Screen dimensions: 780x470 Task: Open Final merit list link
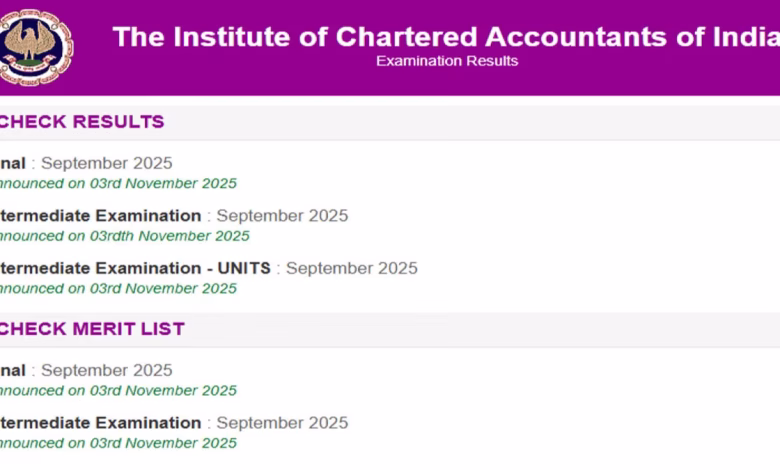pos(13,370)
